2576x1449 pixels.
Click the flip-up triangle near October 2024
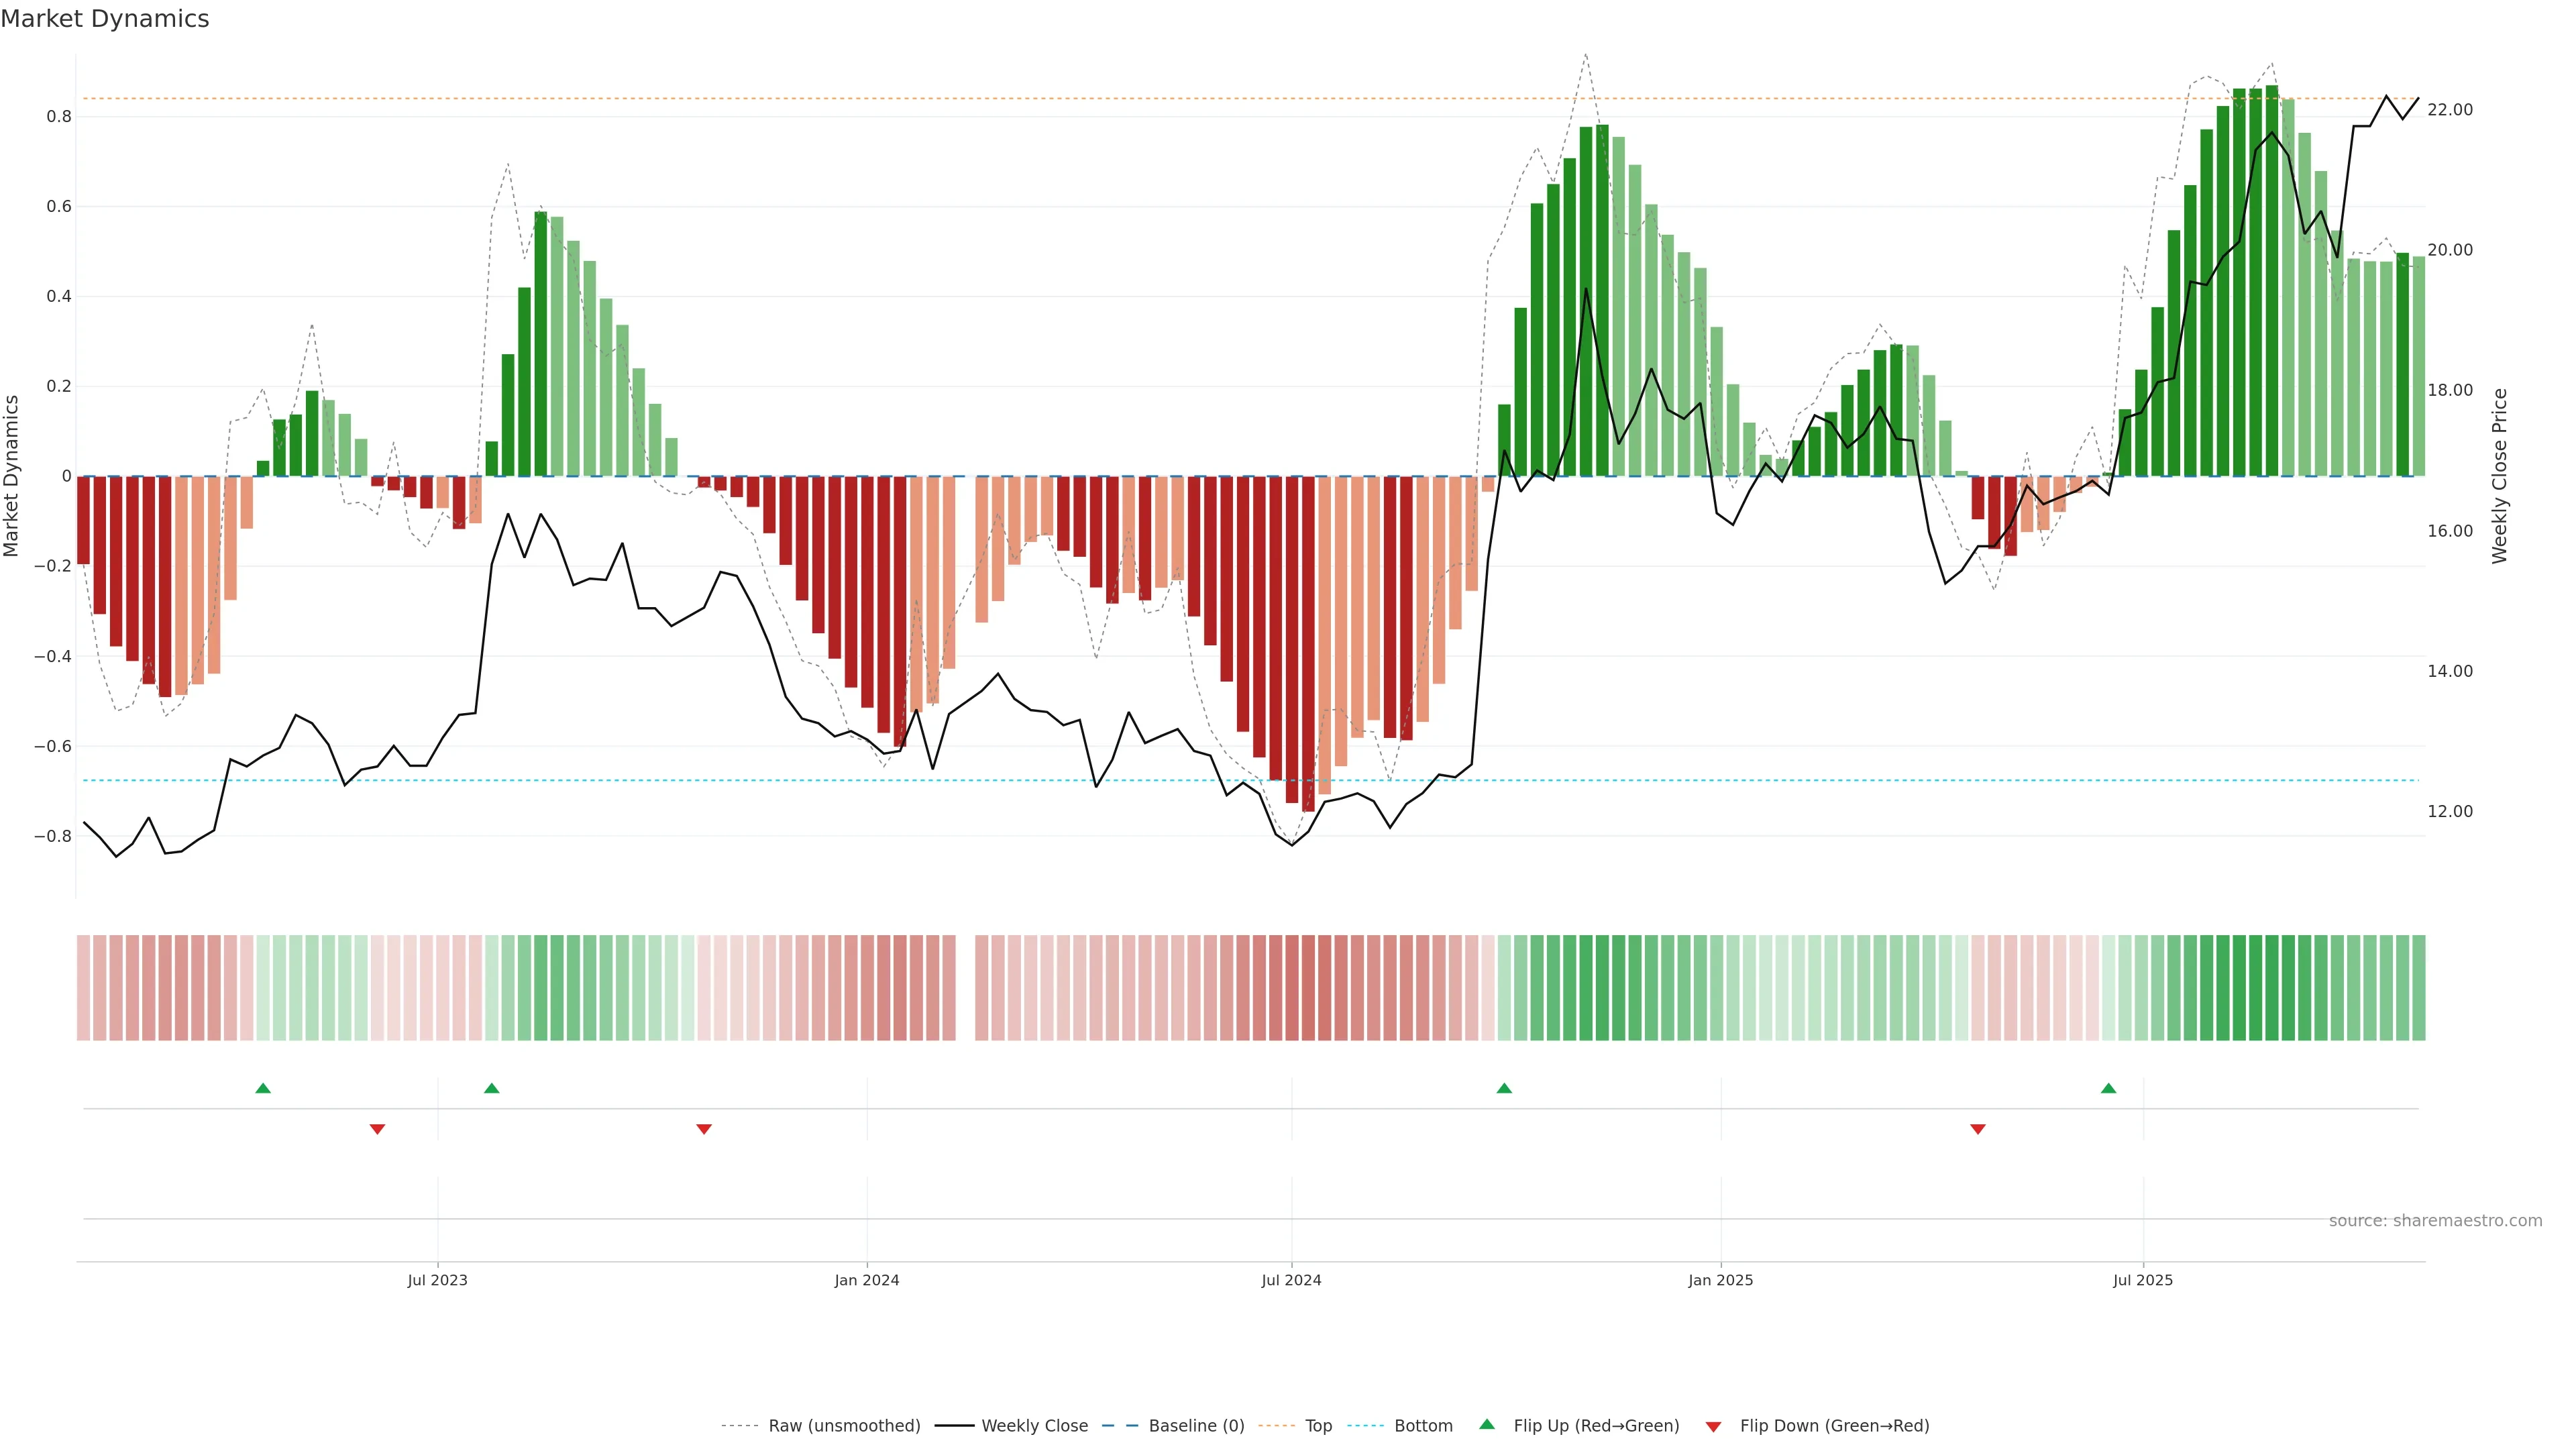(1504, 1088)
